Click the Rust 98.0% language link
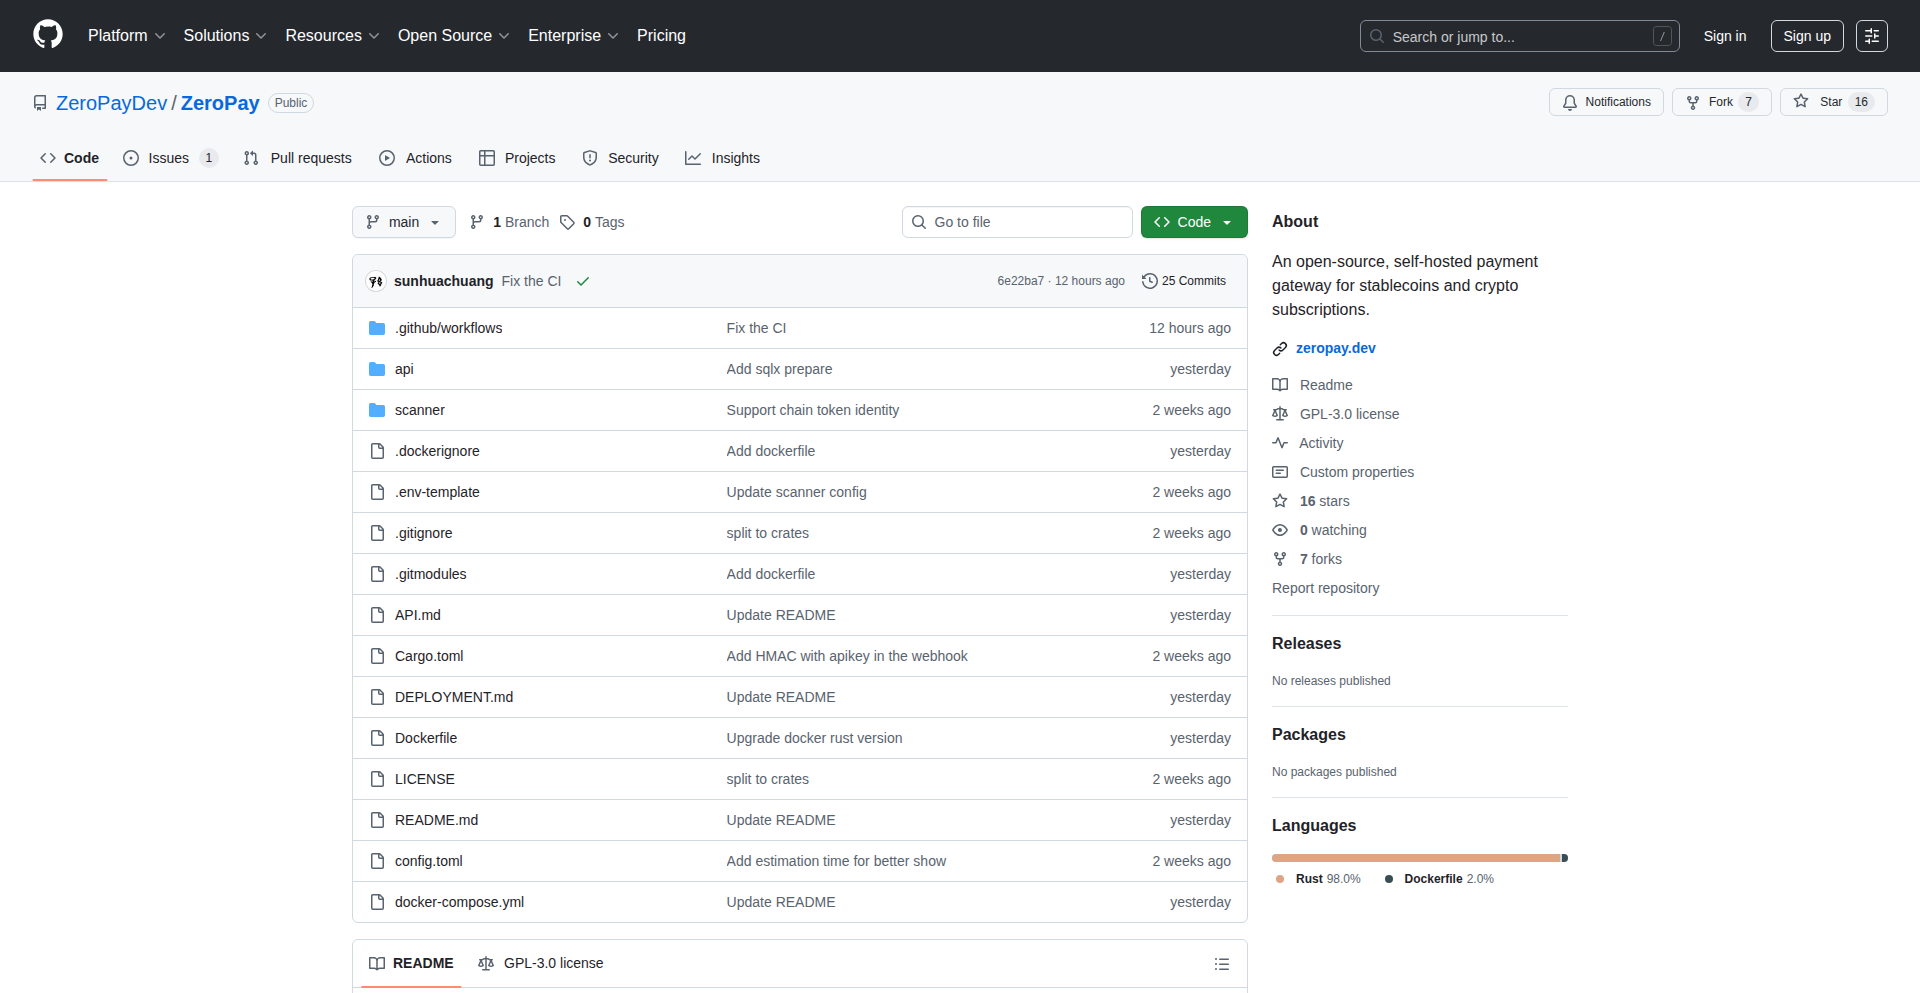 1318,879
